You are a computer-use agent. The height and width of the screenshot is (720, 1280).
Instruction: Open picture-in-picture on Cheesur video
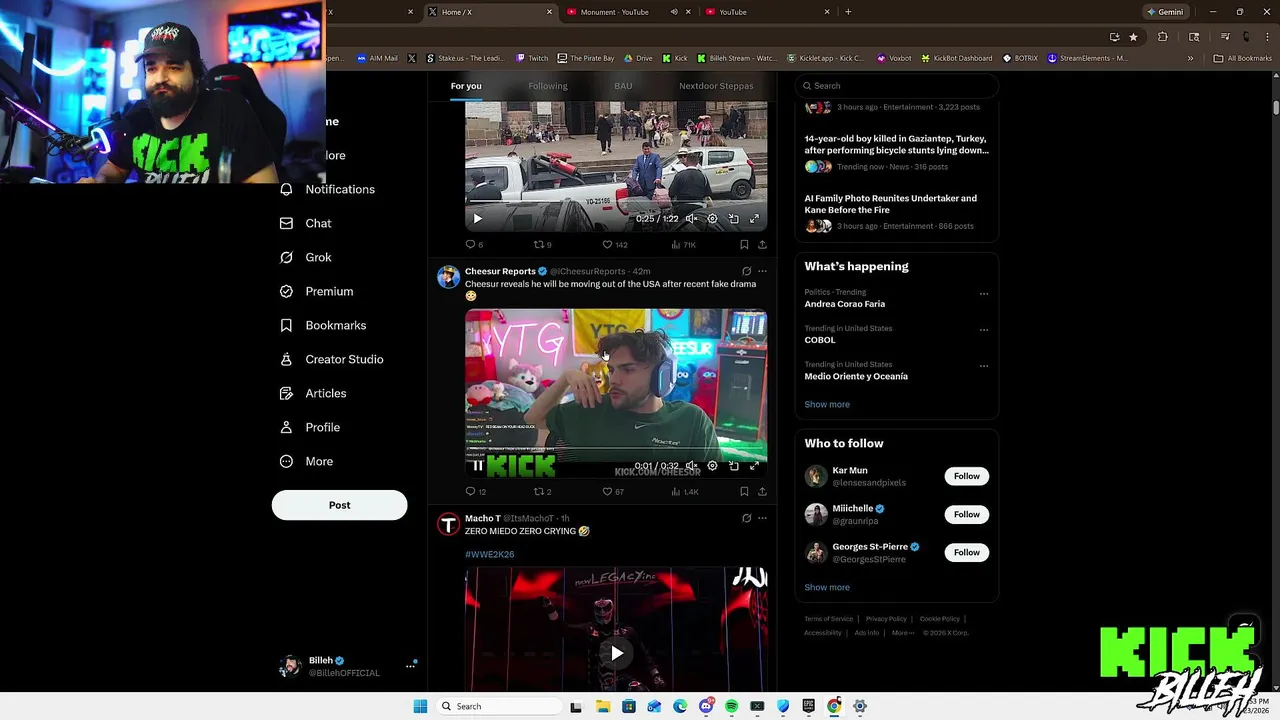[733, 466]
